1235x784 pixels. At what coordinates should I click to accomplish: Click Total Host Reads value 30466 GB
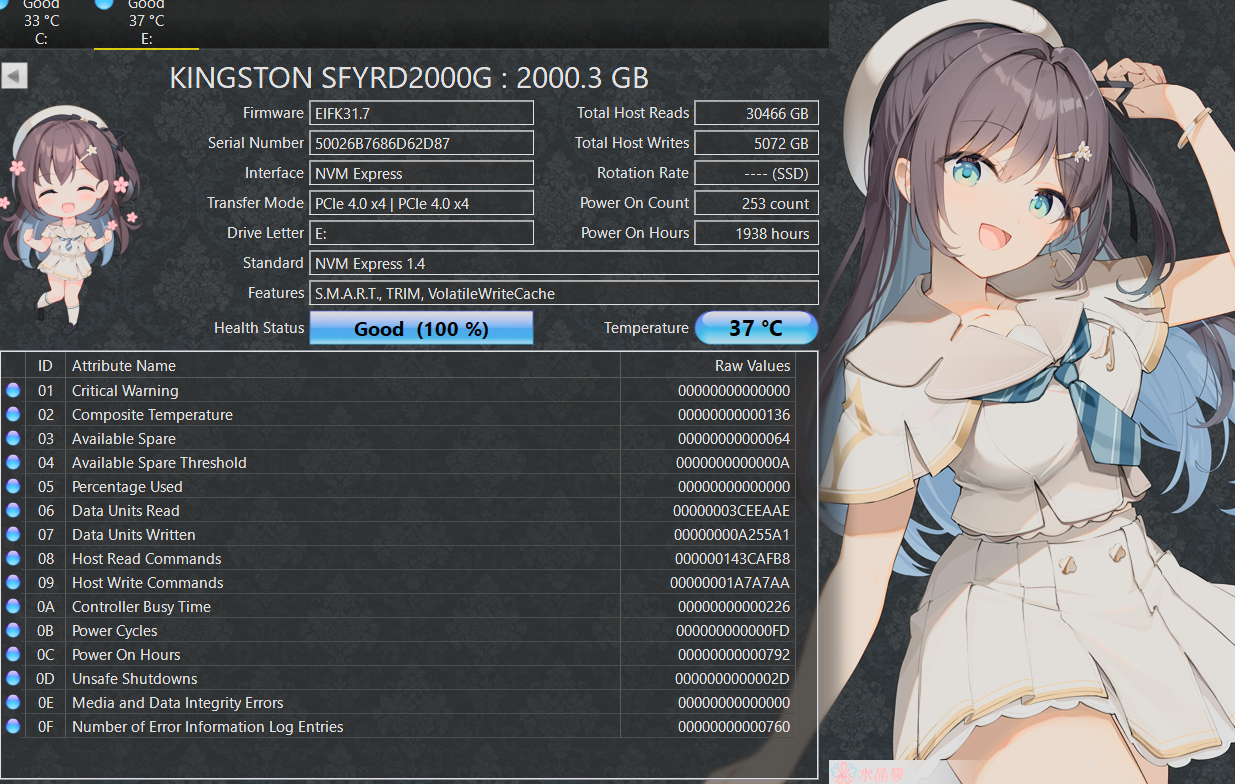point(756,113)
